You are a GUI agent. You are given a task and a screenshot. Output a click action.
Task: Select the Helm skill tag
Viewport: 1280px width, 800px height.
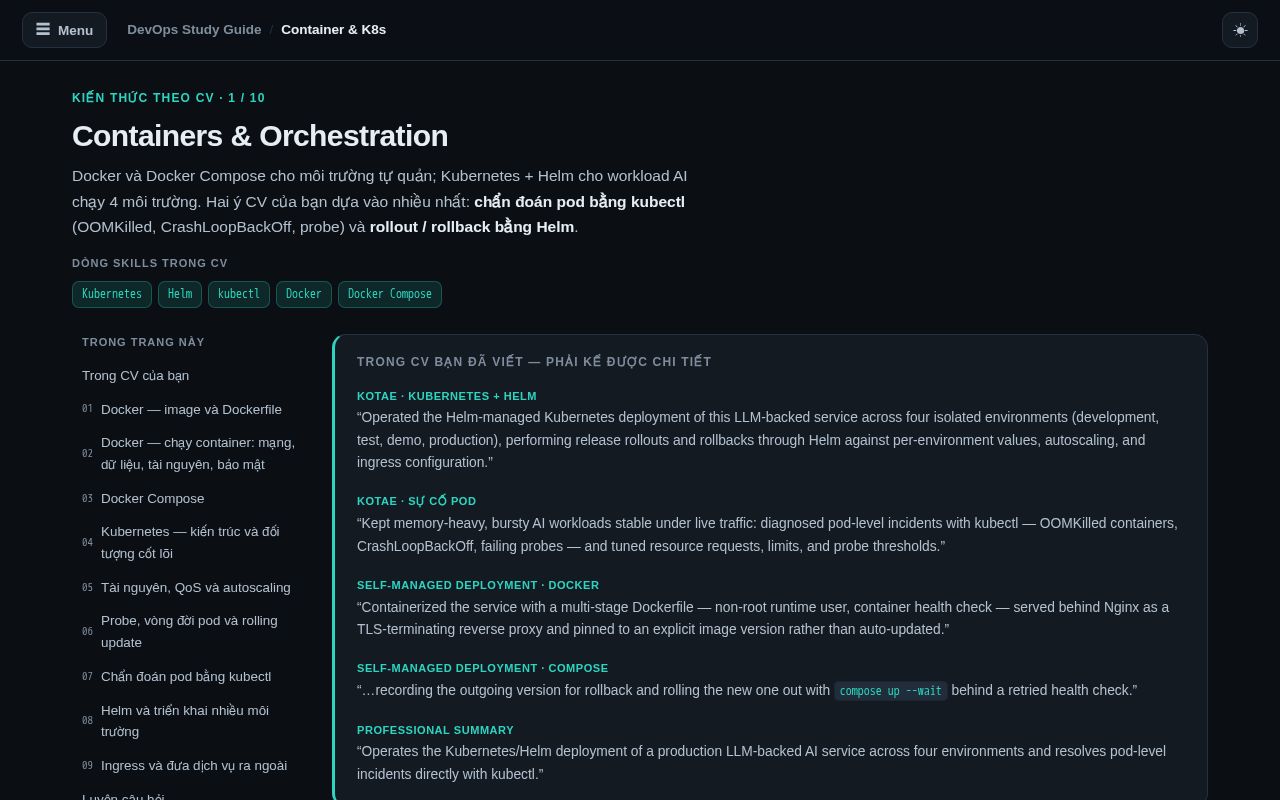(180, 294)
